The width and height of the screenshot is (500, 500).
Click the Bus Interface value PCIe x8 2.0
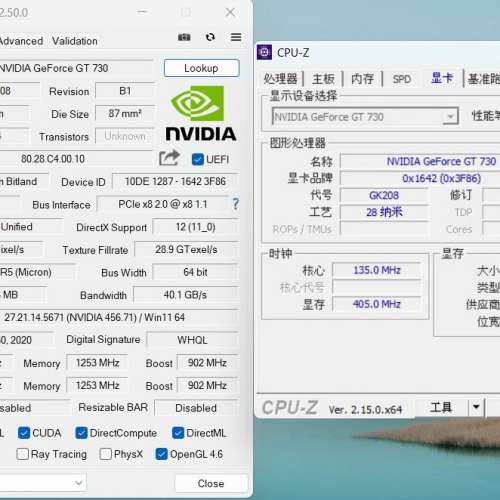[163, 204]
